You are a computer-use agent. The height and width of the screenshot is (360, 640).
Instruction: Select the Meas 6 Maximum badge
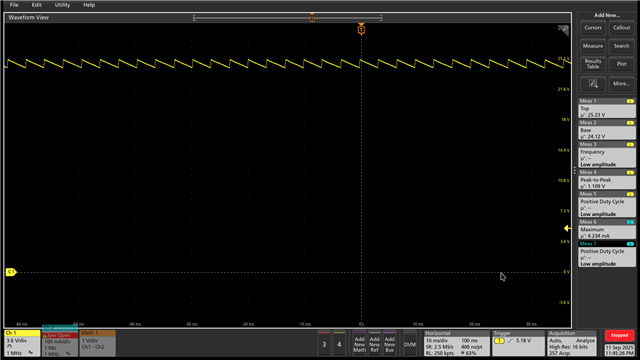point(607,229)
